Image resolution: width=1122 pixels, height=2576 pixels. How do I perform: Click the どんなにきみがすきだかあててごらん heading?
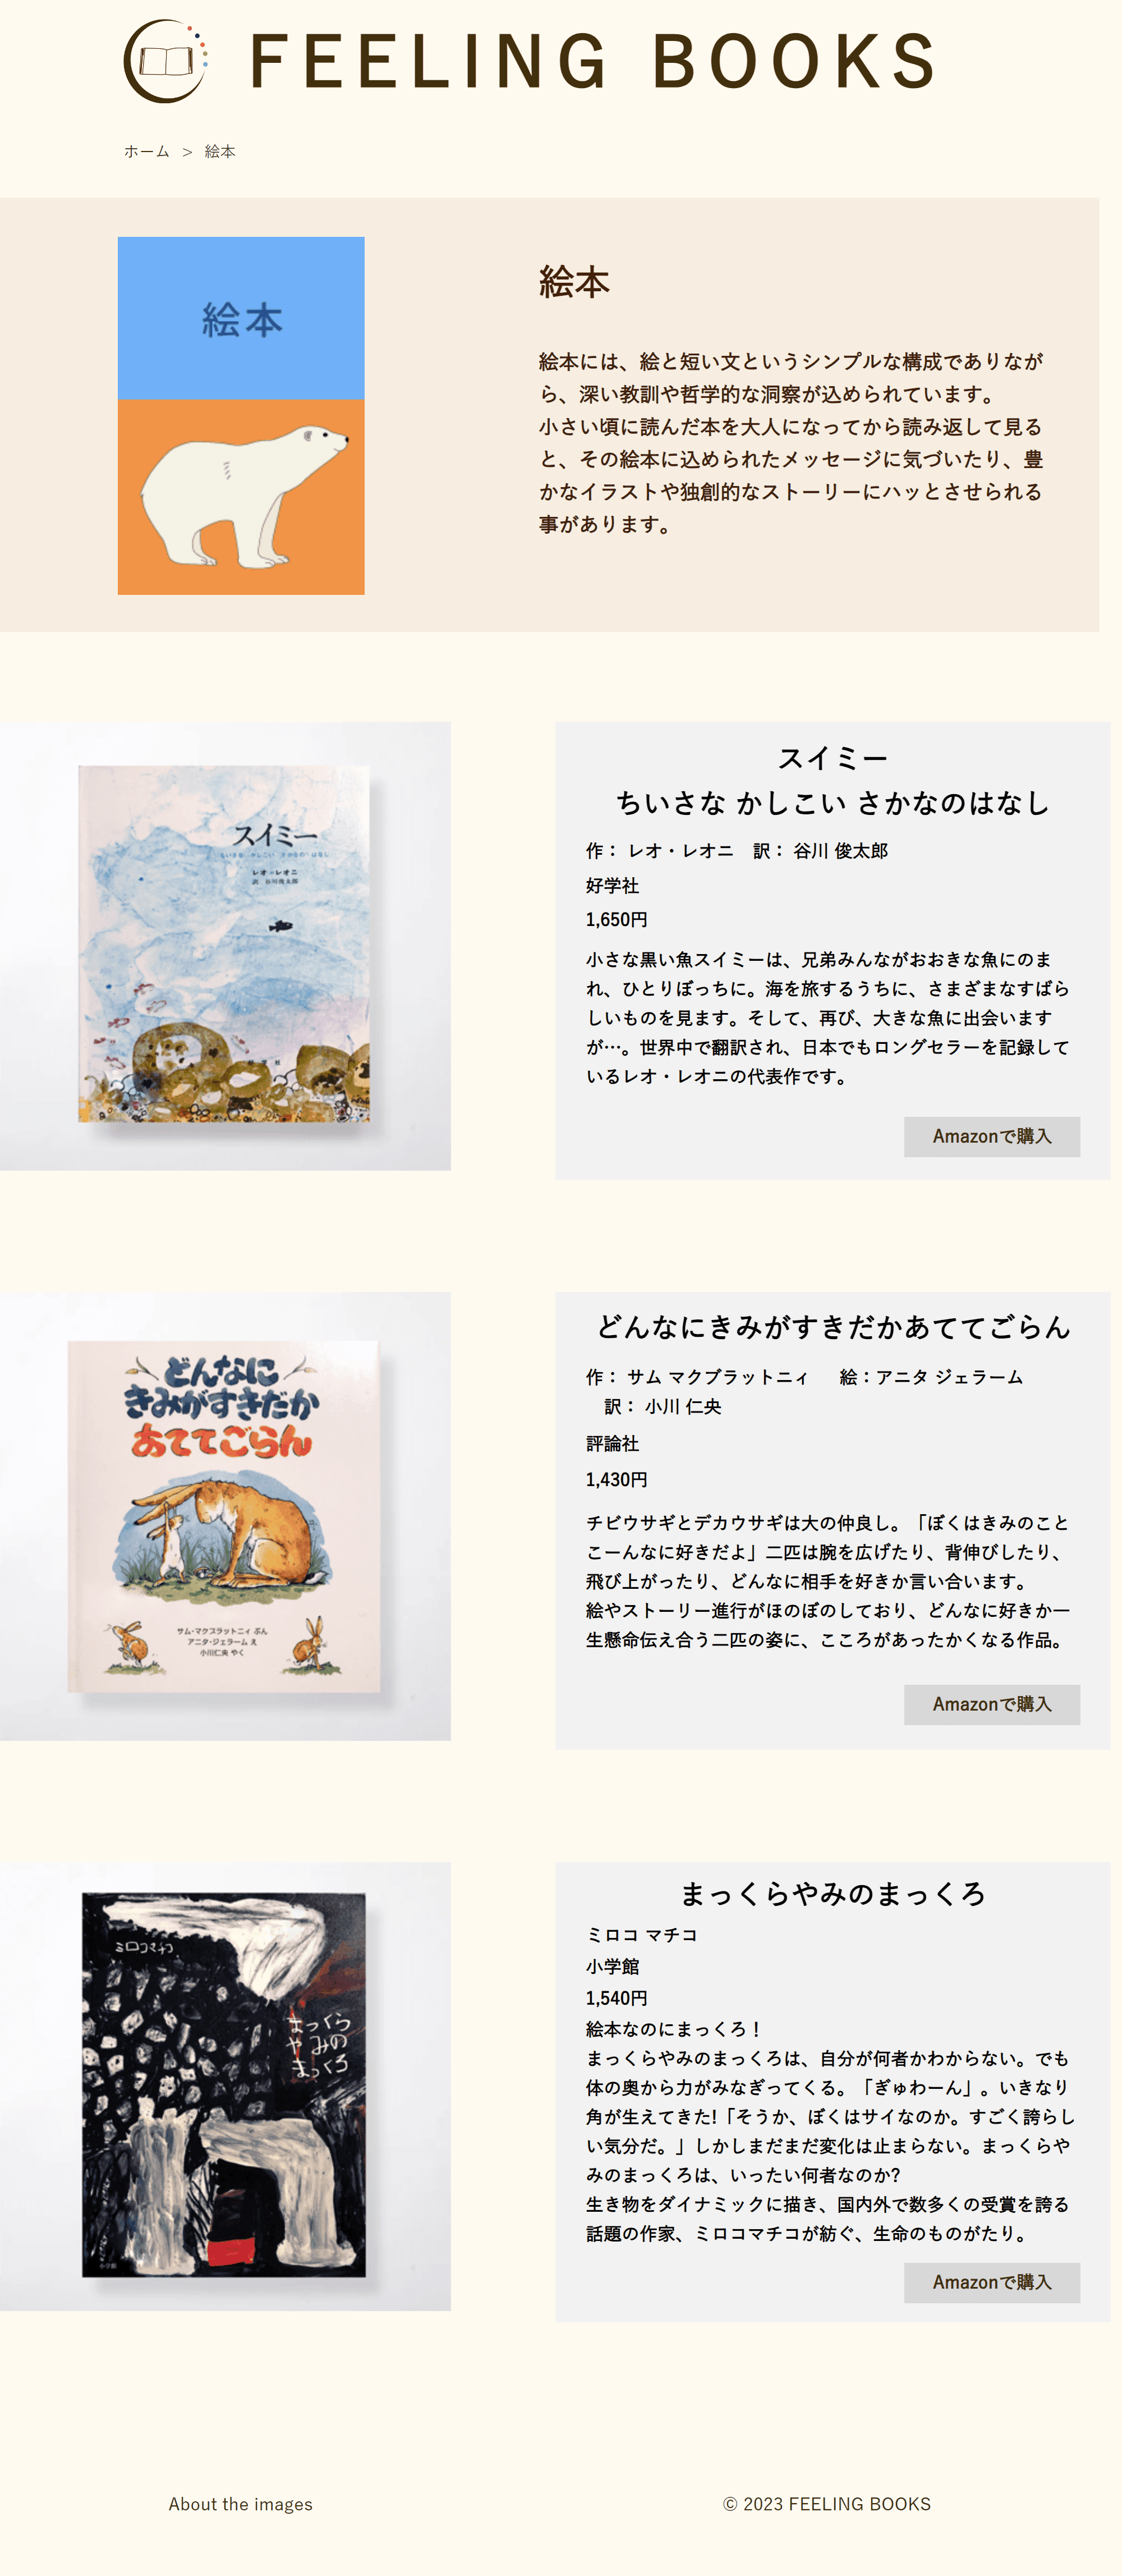click(x=833, y=1327)
